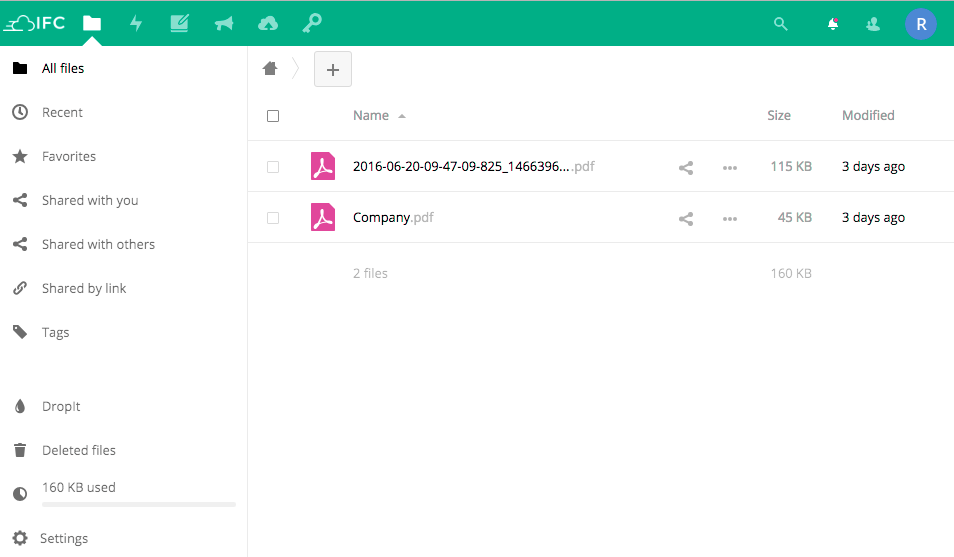Viewport: 954px width, 557px height.
Task: Go to home folder breadcrumb icon
Action: point(269,68)
